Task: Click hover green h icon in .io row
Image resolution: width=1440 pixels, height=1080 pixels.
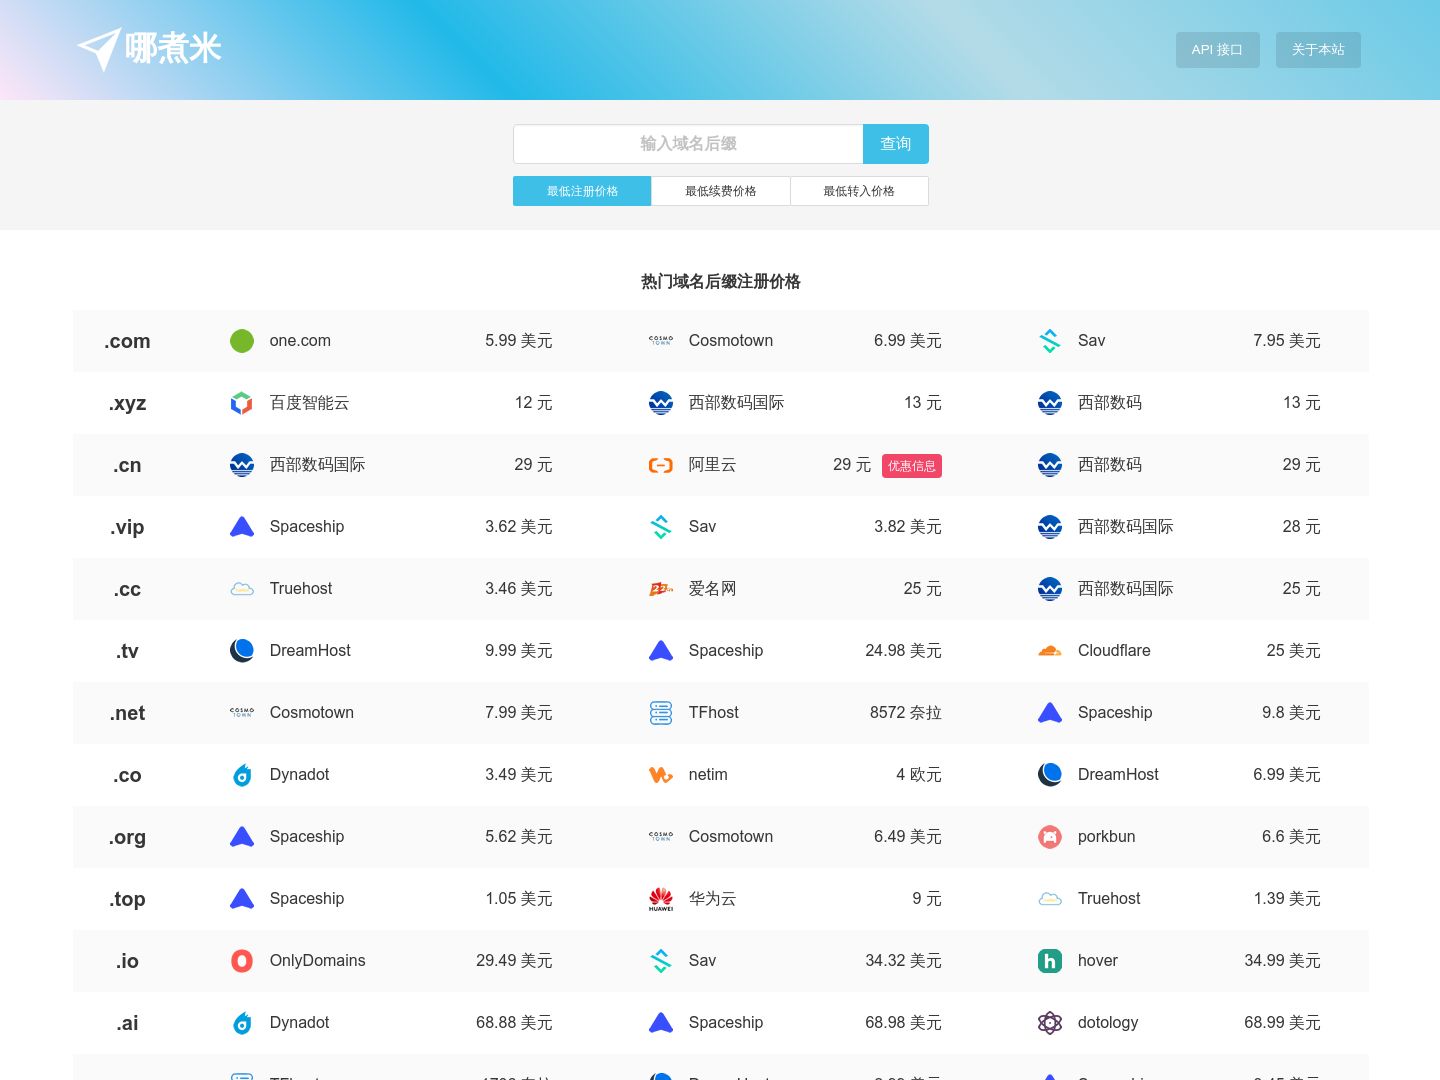Action: click(1050, 961)
